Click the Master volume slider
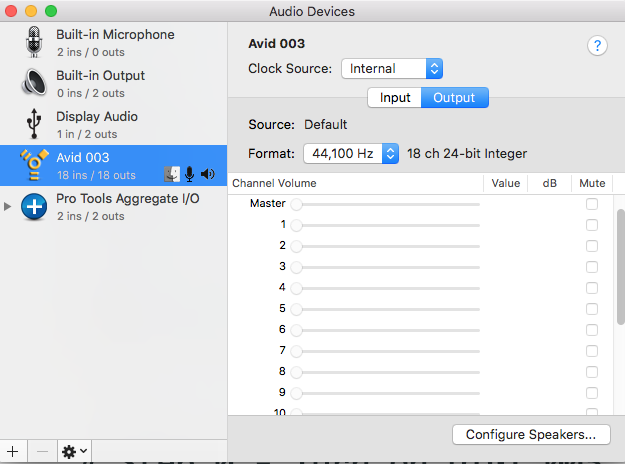Image resolution: width=625 pixels, height=464 pixels. (385, 204)
